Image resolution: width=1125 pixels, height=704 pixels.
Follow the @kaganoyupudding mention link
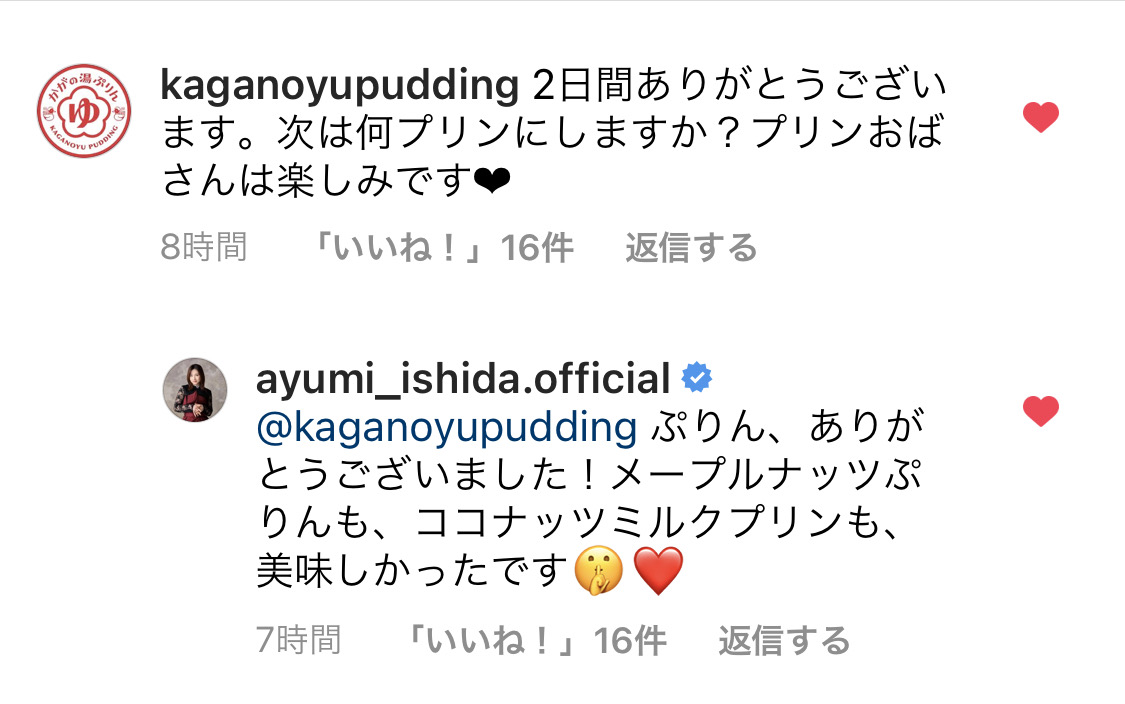click(446, 427)
